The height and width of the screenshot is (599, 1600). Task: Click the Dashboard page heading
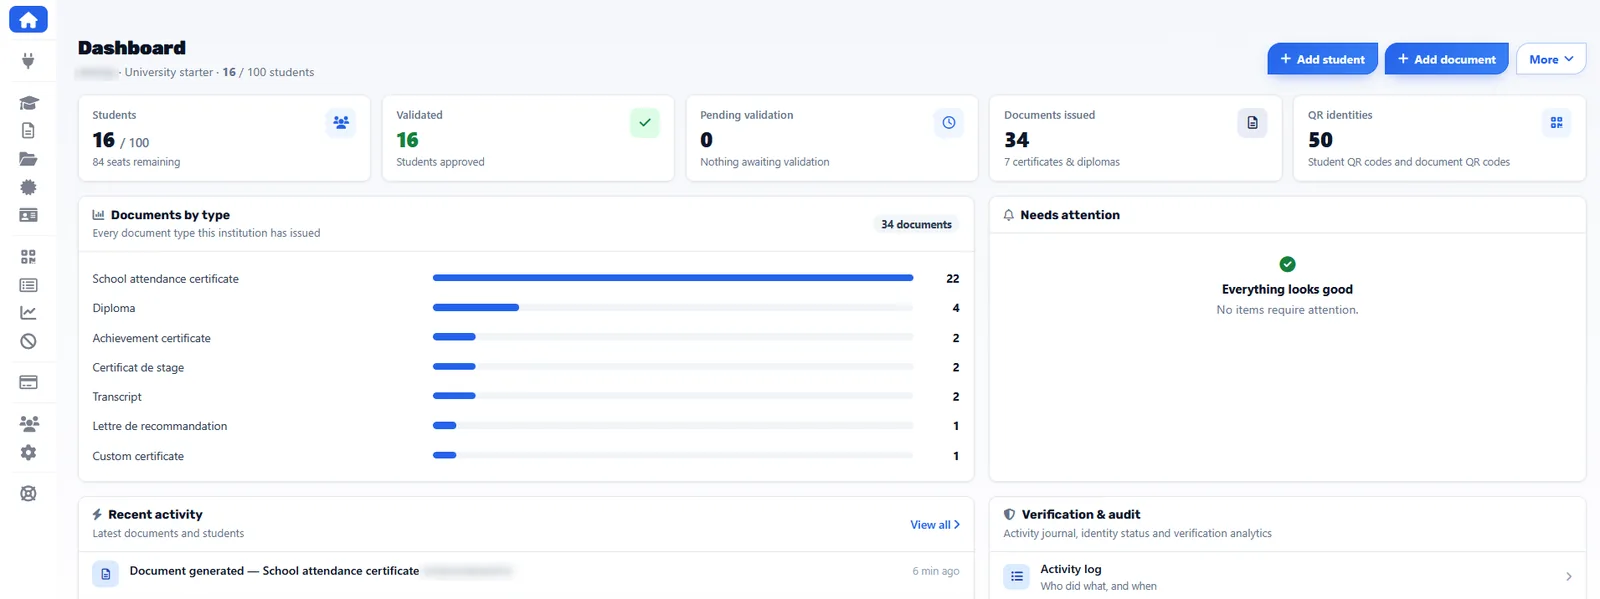[132, 48]
